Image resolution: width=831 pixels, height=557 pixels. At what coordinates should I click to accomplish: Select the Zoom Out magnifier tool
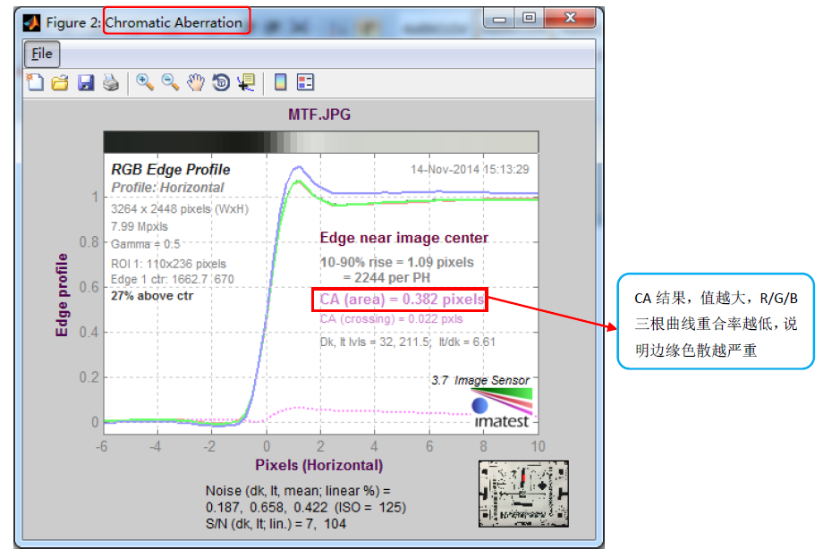pyautogui.click(x=170, y=83)
